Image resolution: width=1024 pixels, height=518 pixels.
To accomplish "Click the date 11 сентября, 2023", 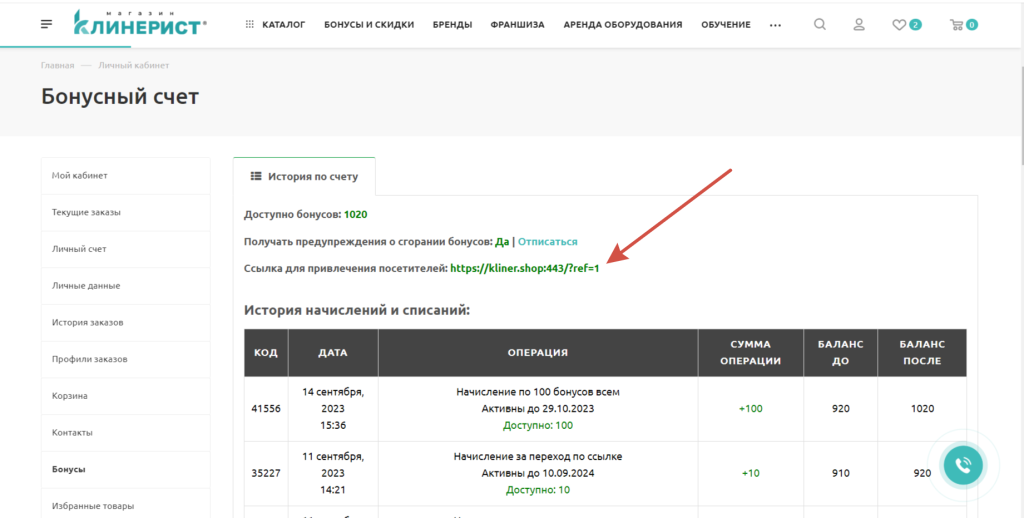I will [x=333, y=464].
